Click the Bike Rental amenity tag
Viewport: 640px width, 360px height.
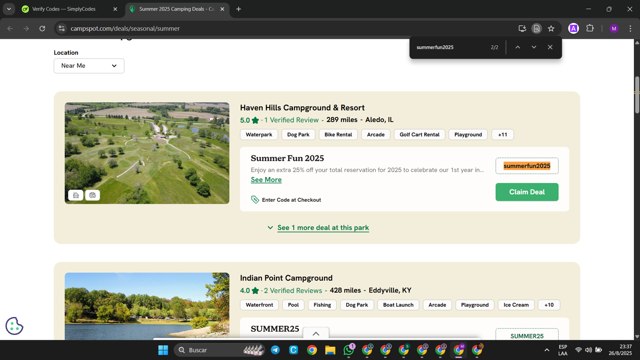coord(338,135)
